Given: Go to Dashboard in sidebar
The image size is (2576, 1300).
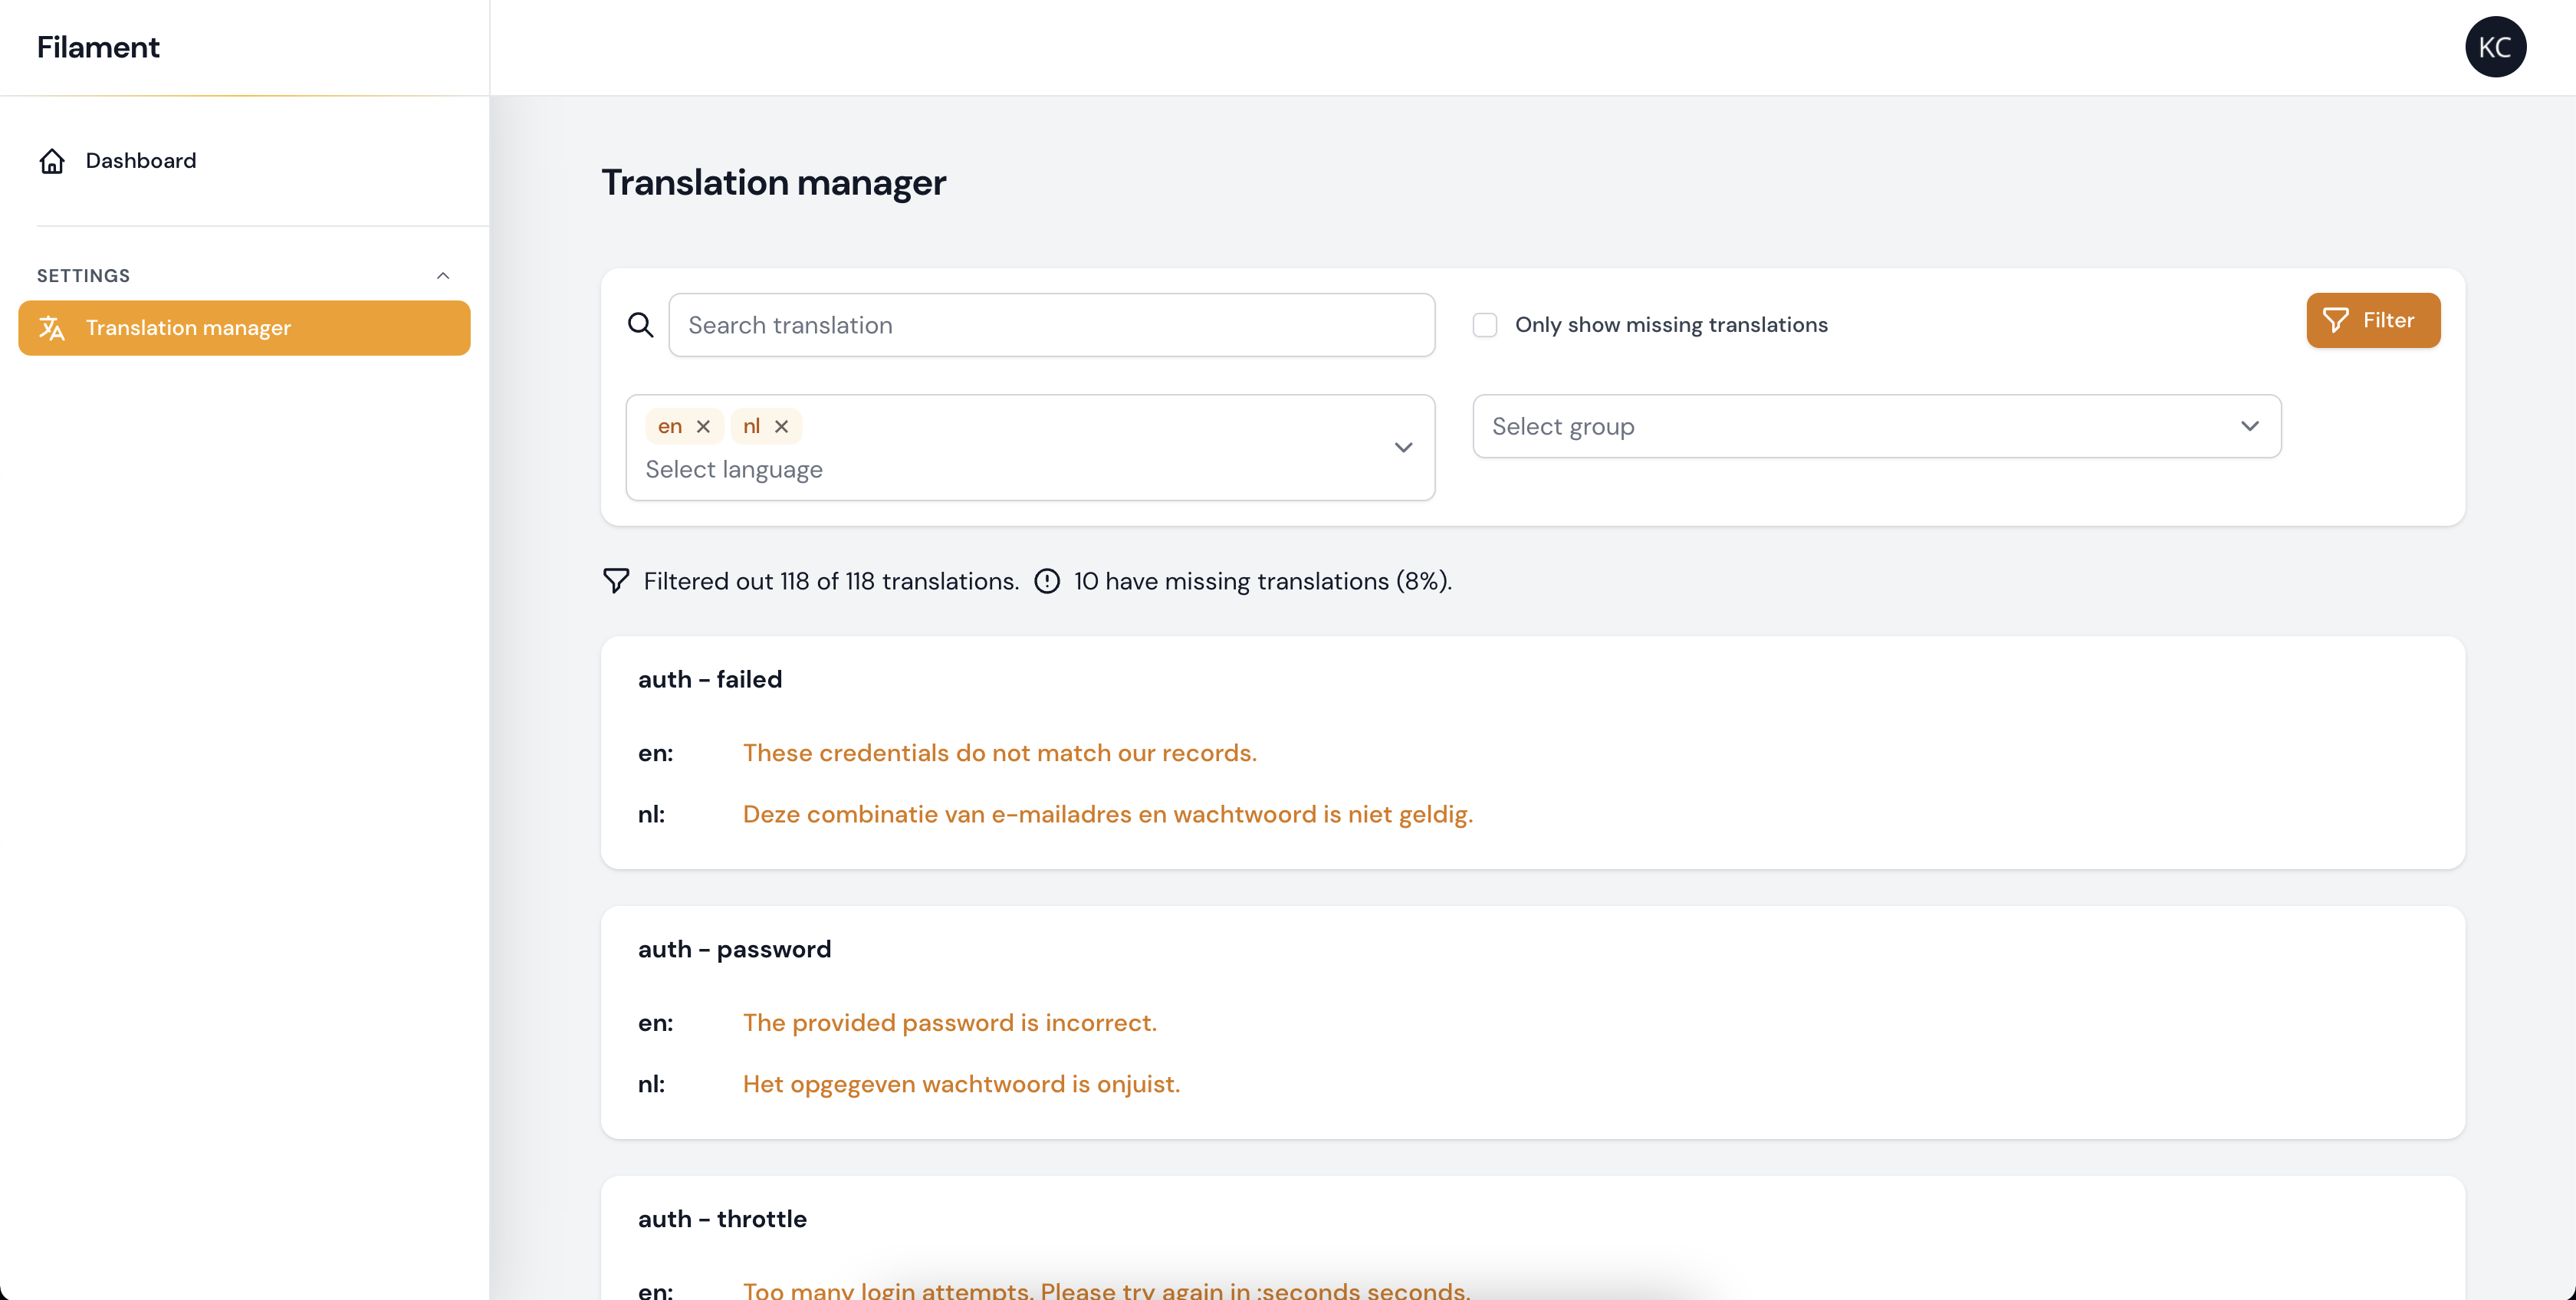Looking at the screenshot, I should (x=141, y=161).
